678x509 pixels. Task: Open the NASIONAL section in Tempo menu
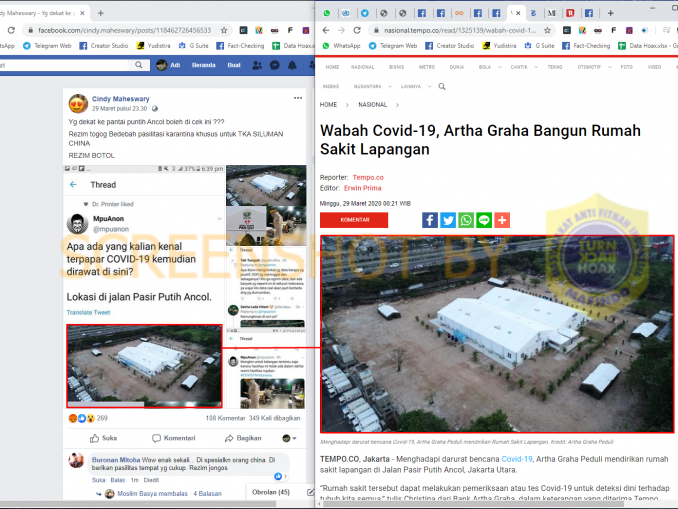(x=362, y=67)
